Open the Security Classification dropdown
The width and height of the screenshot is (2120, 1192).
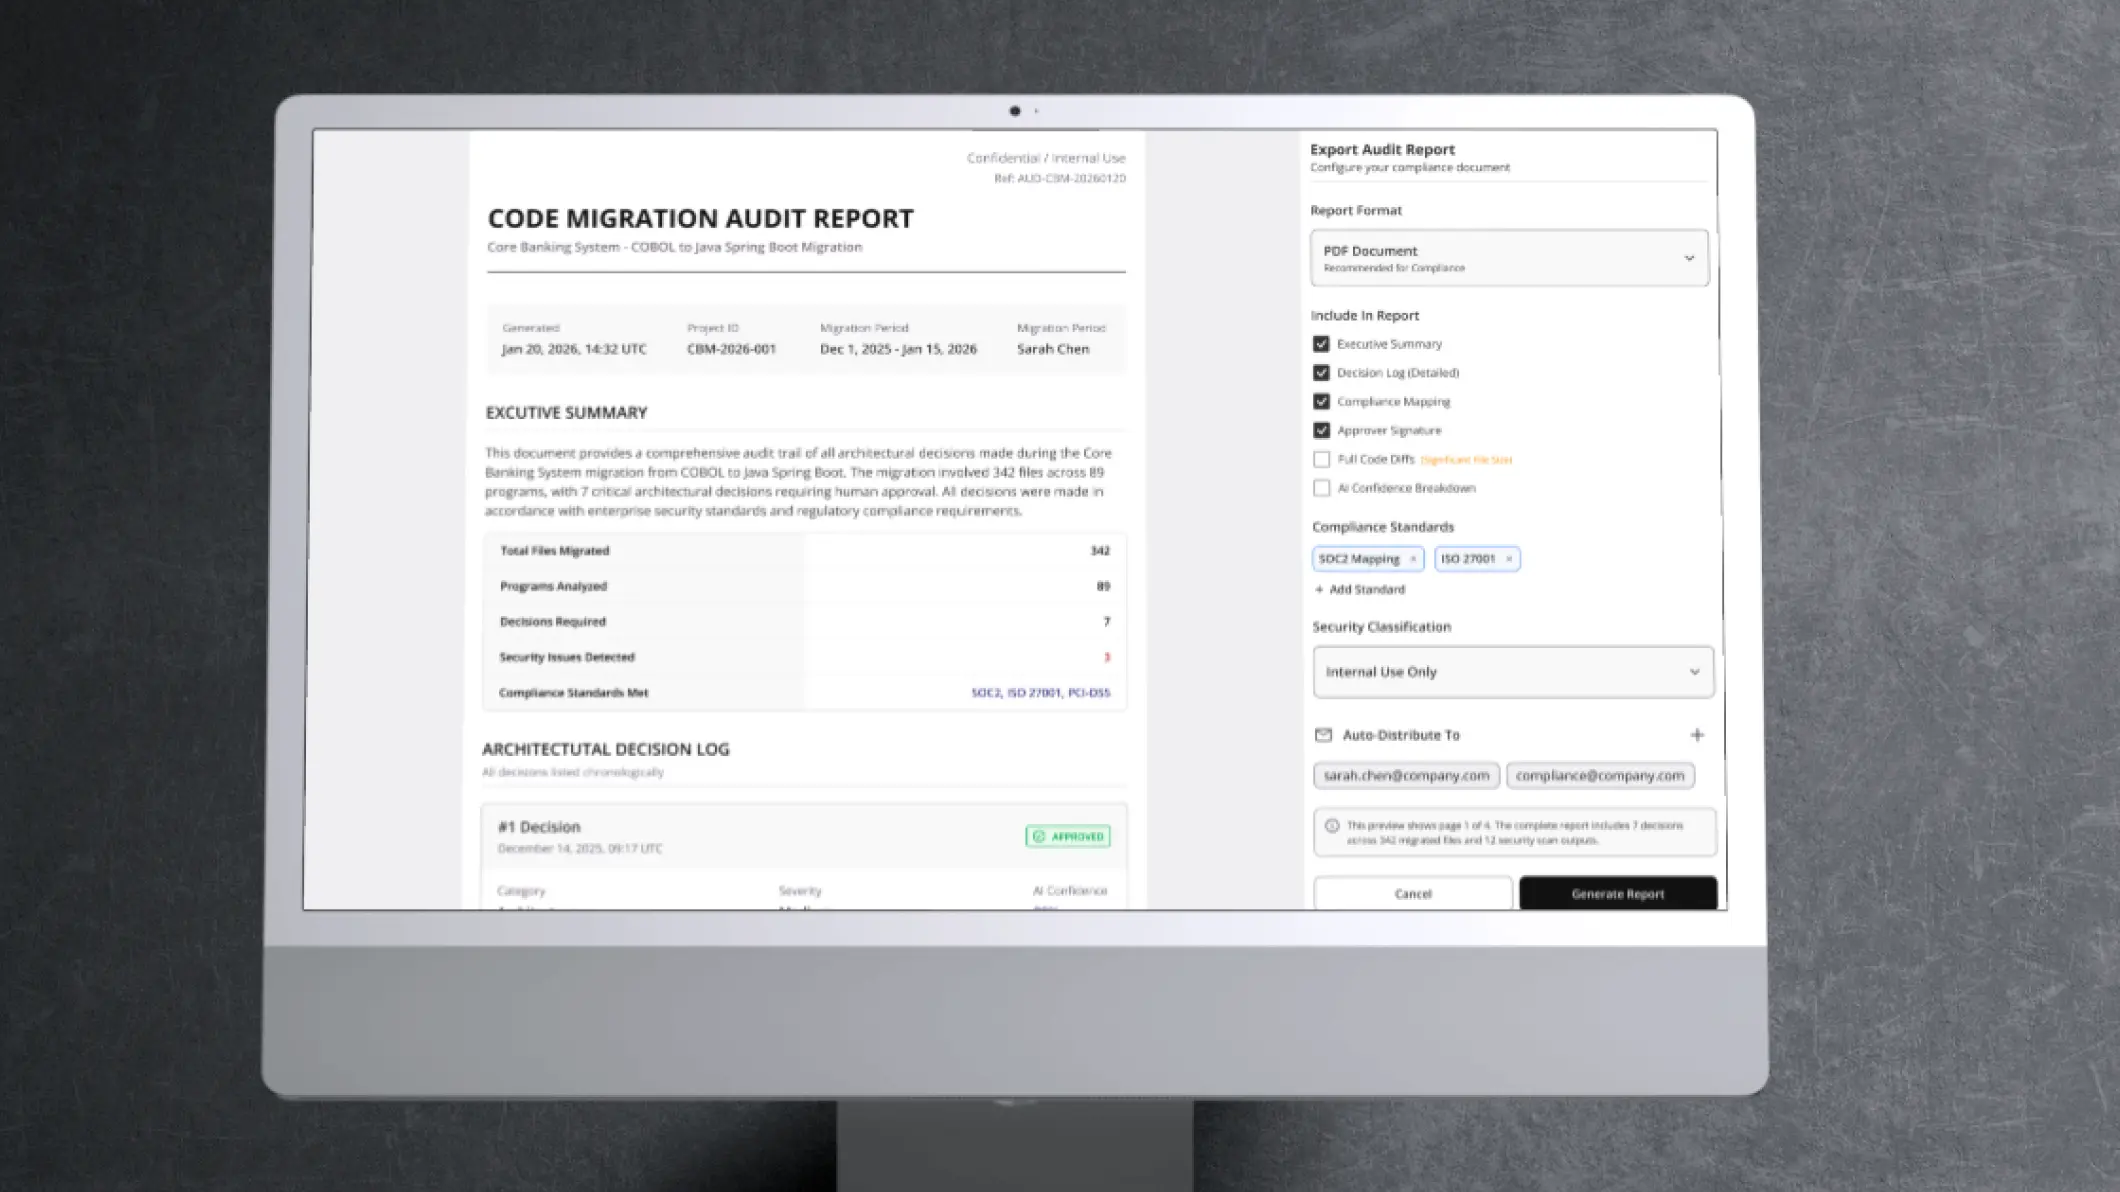tap(1512, 672)
